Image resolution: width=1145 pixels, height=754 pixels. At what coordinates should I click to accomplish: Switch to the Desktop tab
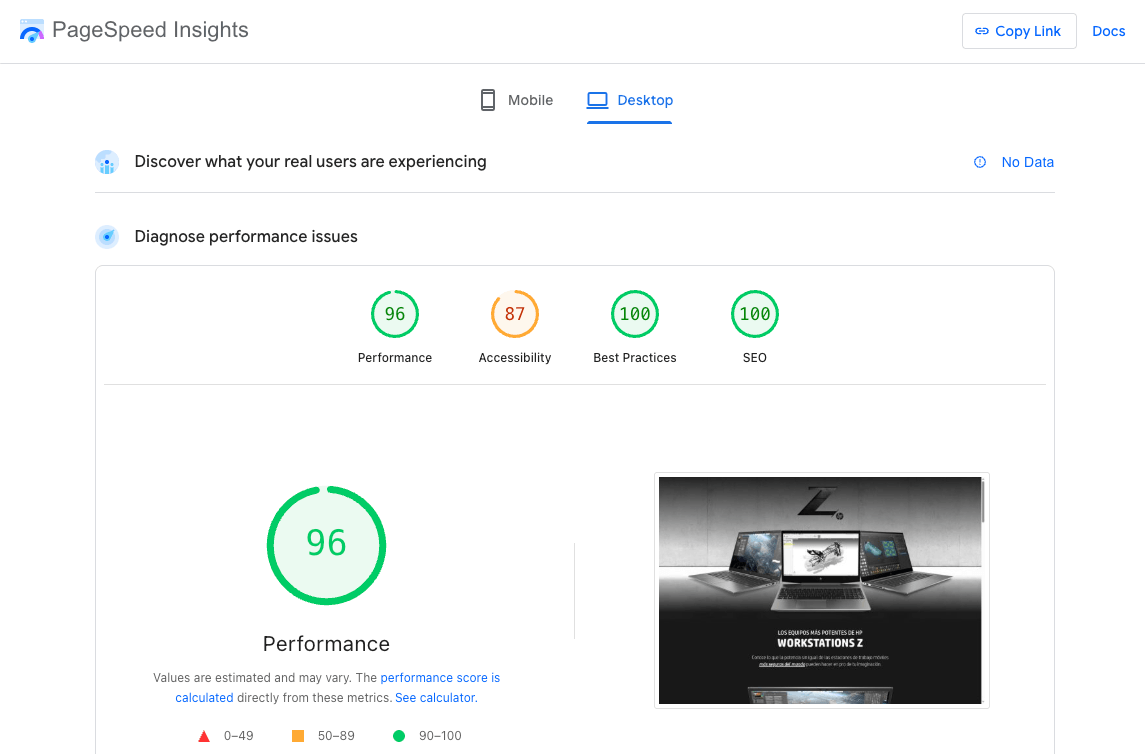pos(629,100)
